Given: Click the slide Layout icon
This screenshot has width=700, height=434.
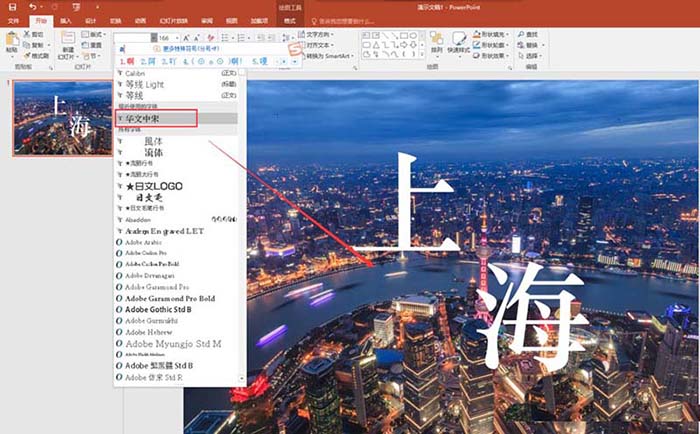Looking at the screenshot, I should [x=85, y=34].
